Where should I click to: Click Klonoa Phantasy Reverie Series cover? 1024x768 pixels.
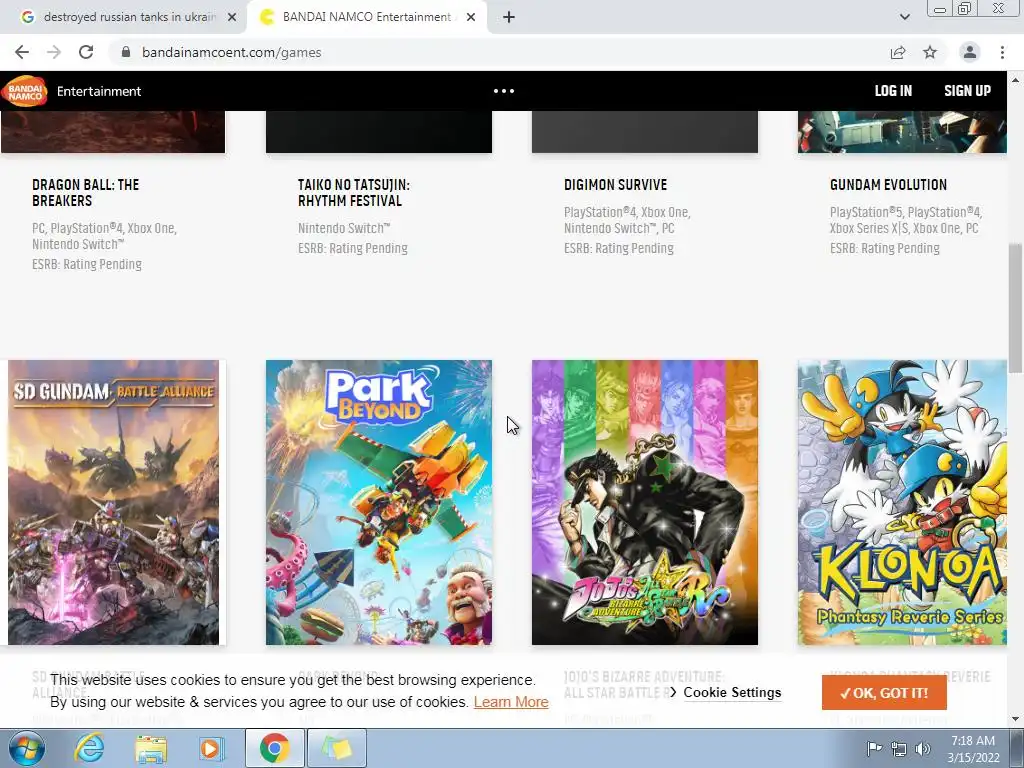click(902, 502)
